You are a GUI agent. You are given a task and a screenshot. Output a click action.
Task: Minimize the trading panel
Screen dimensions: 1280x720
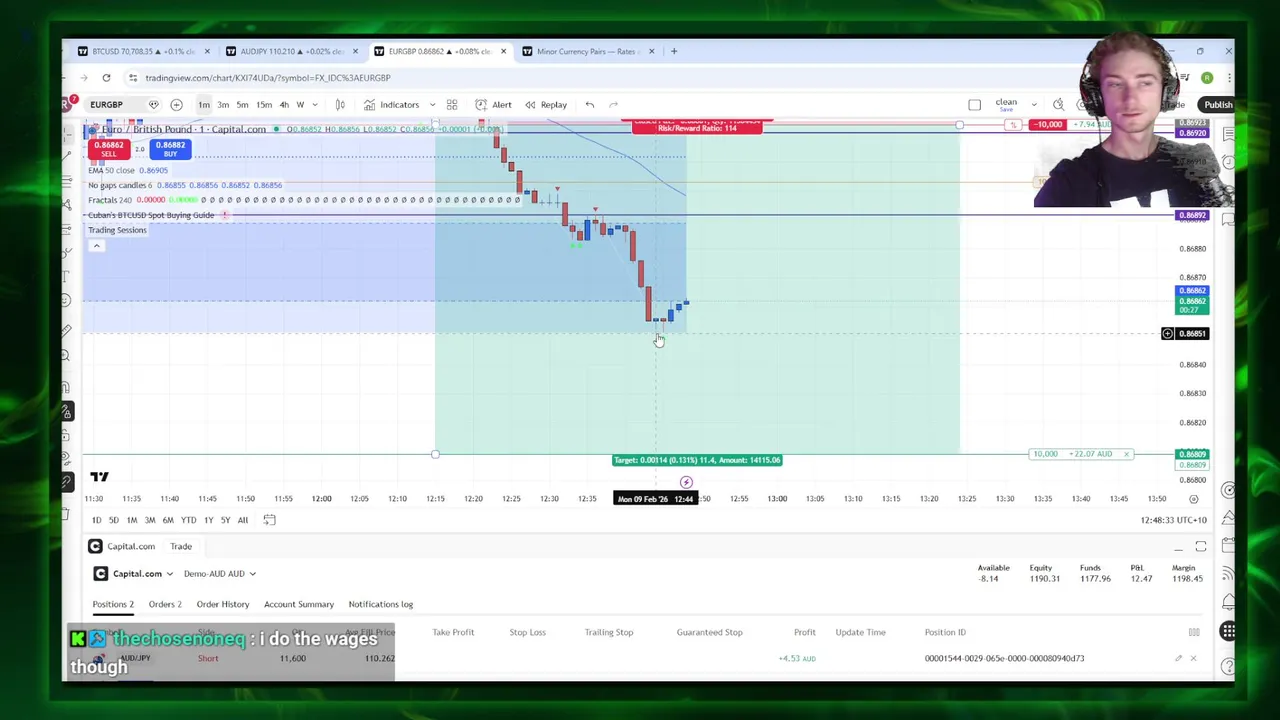coord(1178,548)
